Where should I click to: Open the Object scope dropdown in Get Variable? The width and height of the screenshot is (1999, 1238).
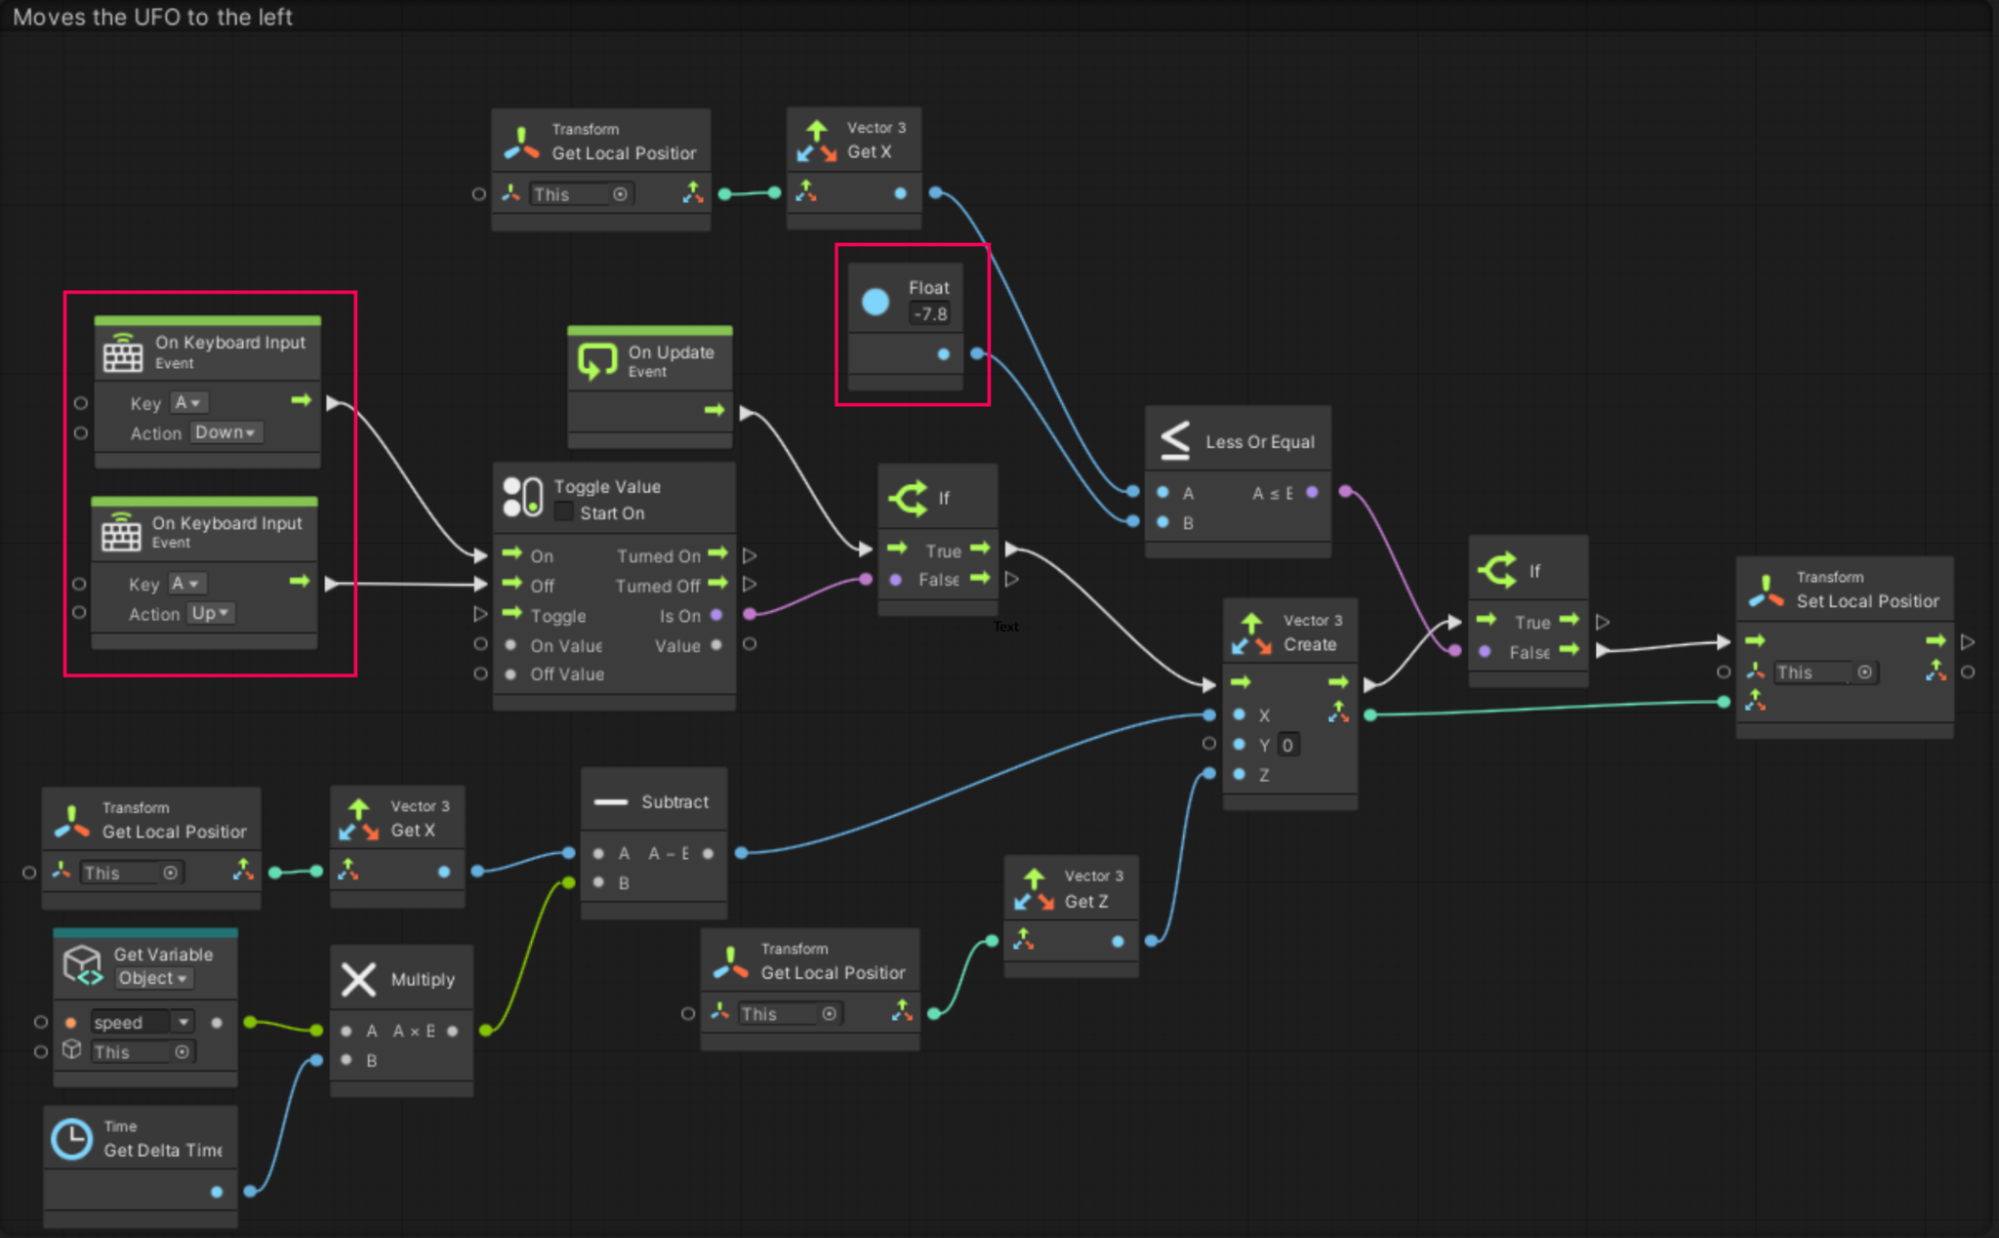coord(154,979)
